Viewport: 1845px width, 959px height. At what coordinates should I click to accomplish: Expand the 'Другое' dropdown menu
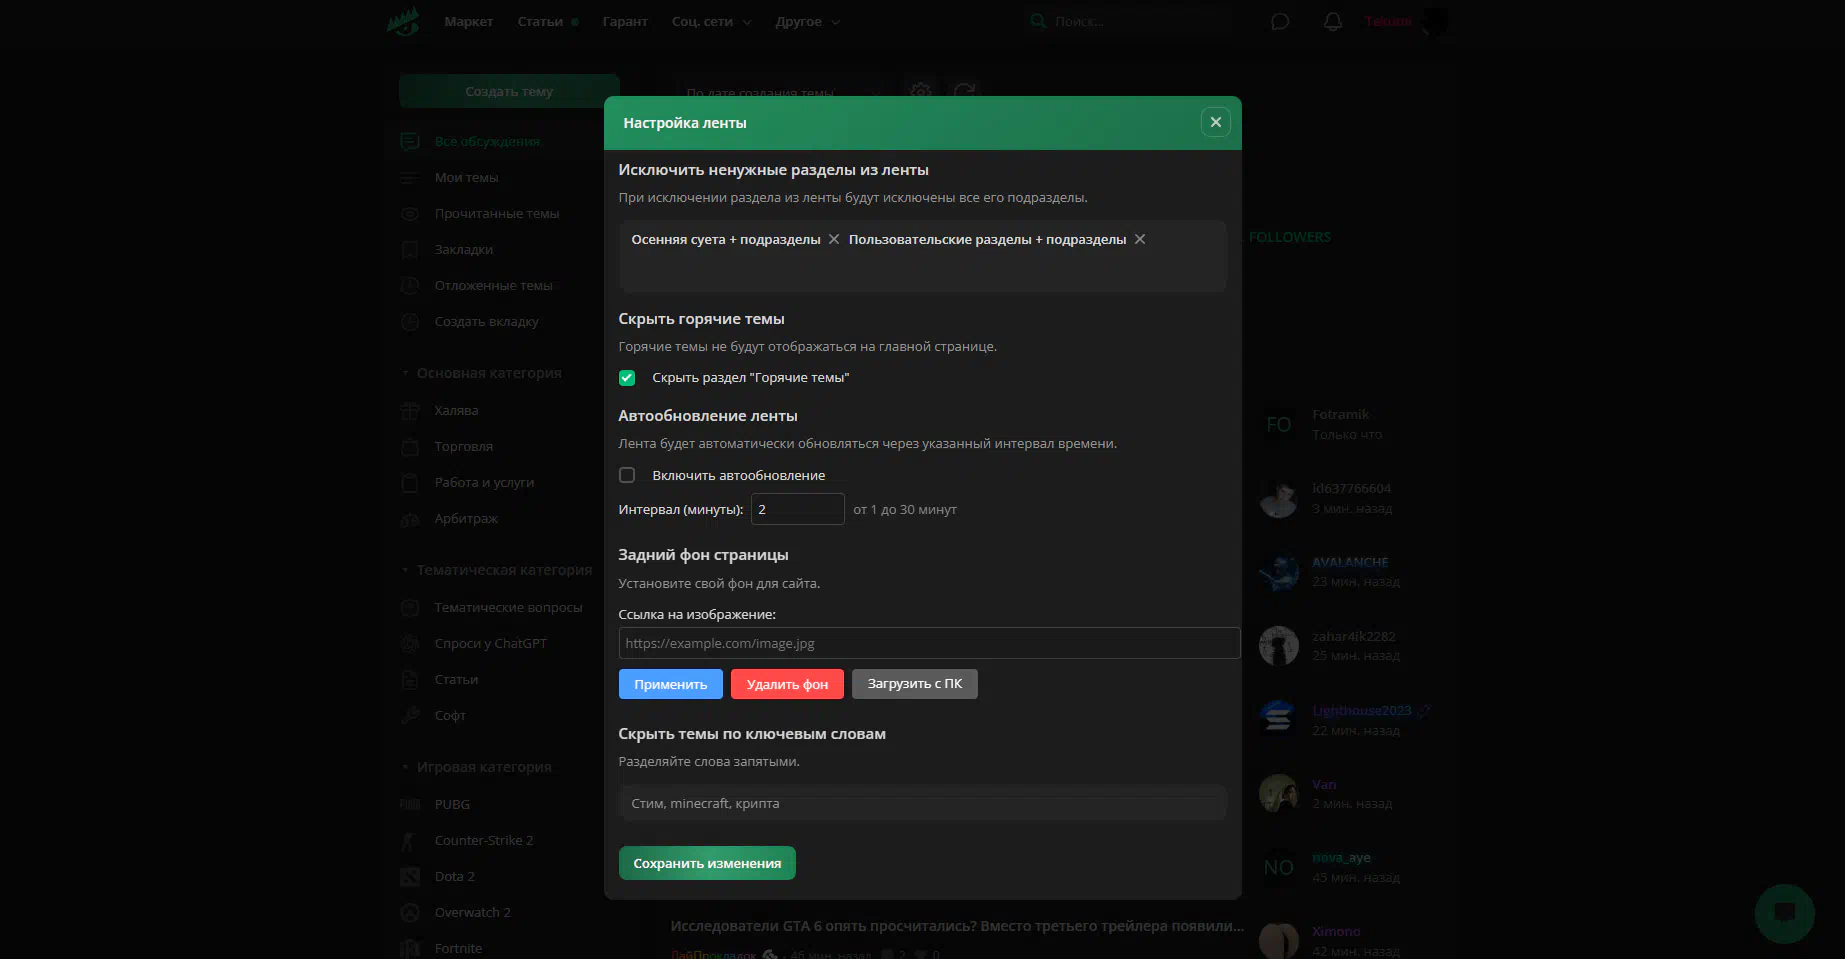pyautogui.click(x=807, y=22)
